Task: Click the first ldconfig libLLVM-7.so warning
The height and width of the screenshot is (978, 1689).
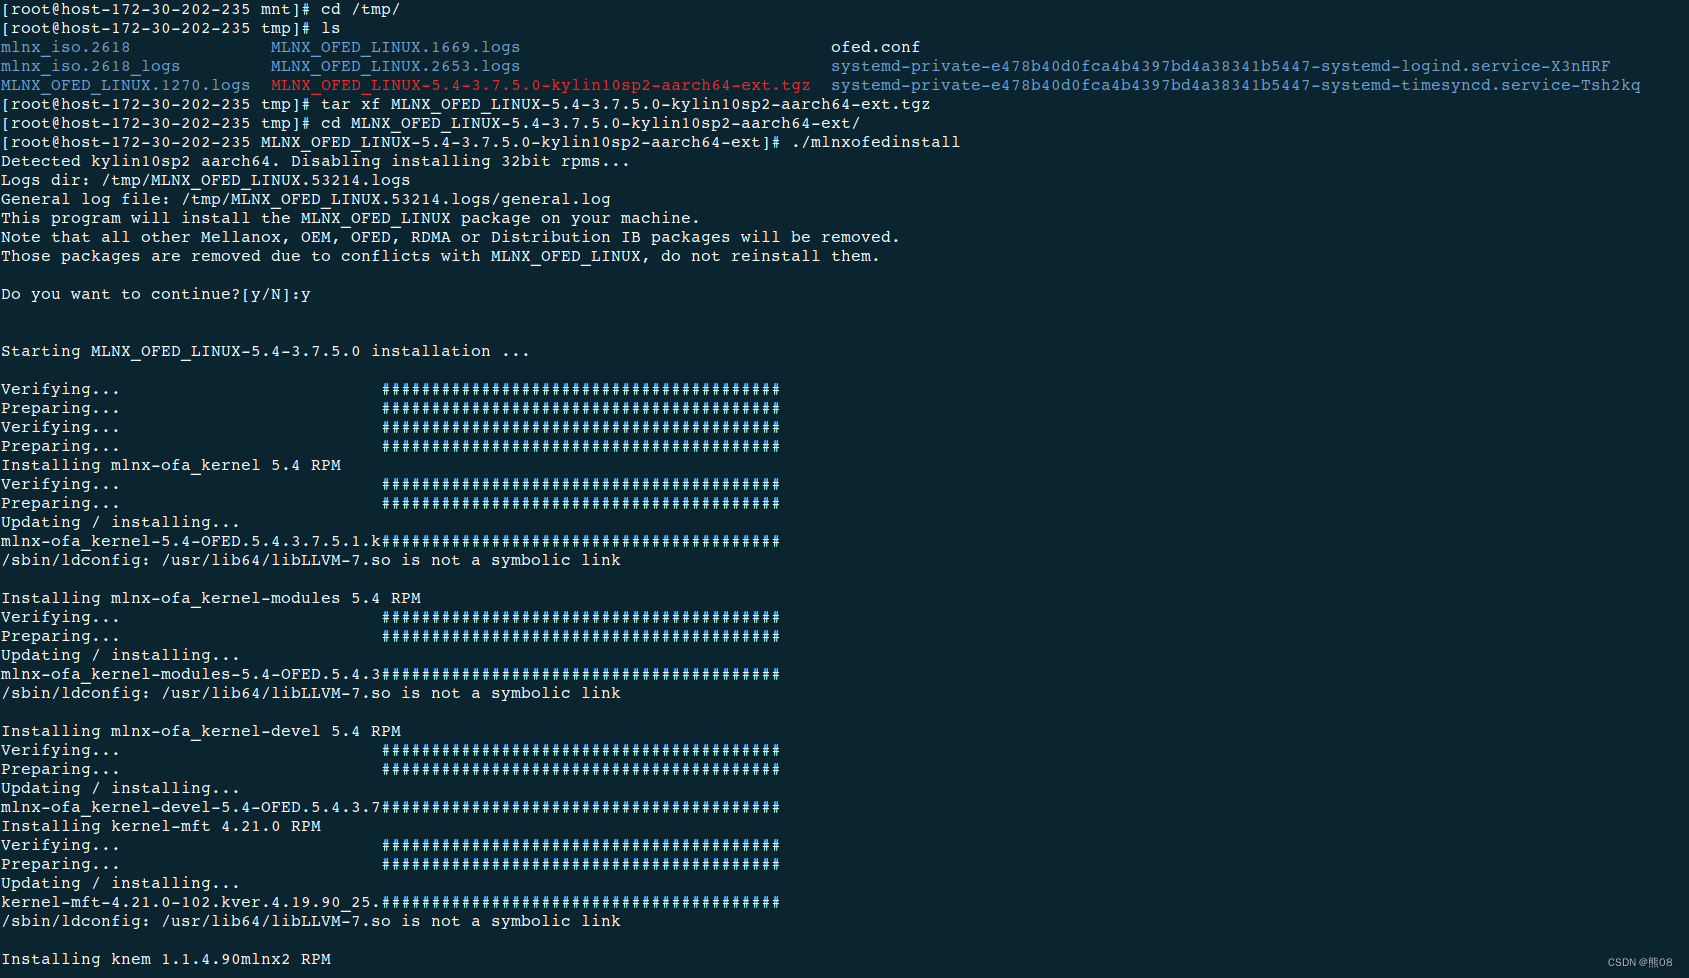Action: pyautogui.click(x=311, y=560)
